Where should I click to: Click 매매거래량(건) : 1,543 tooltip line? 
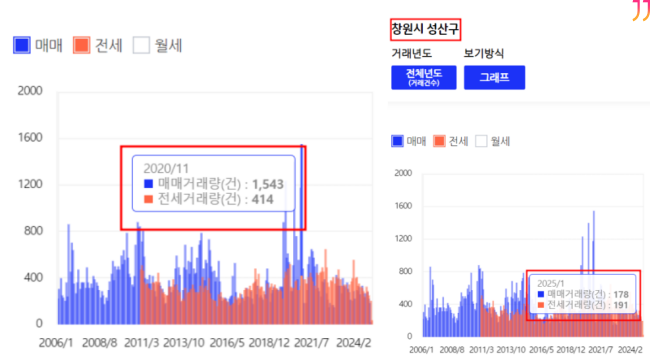(214, 184)
